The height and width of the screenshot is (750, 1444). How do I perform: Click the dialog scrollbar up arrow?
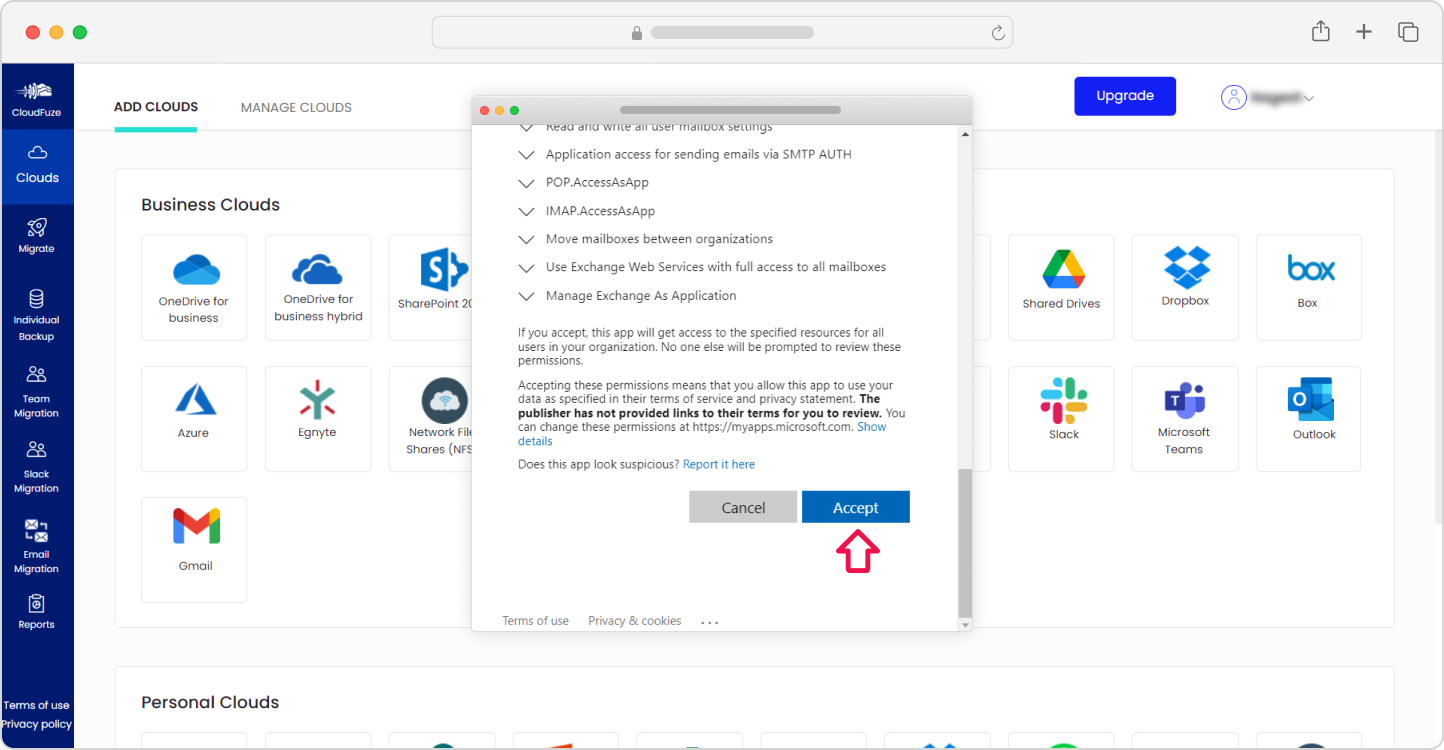coord(964,133)
